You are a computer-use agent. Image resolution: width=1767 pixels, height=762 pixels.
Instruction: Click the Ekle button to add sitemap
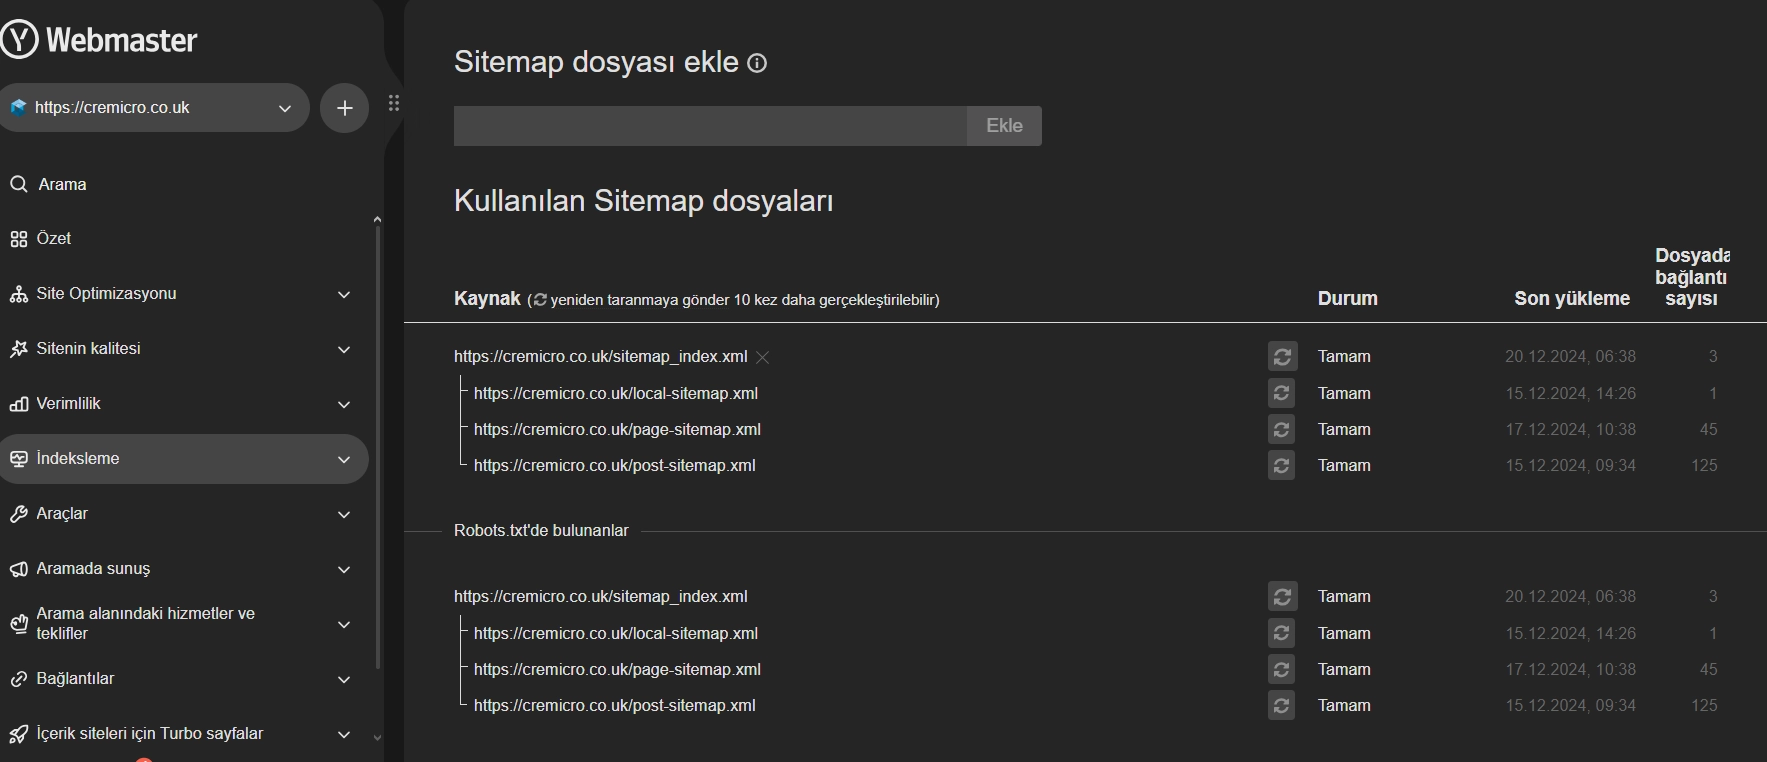click(x=1004, y=126)
